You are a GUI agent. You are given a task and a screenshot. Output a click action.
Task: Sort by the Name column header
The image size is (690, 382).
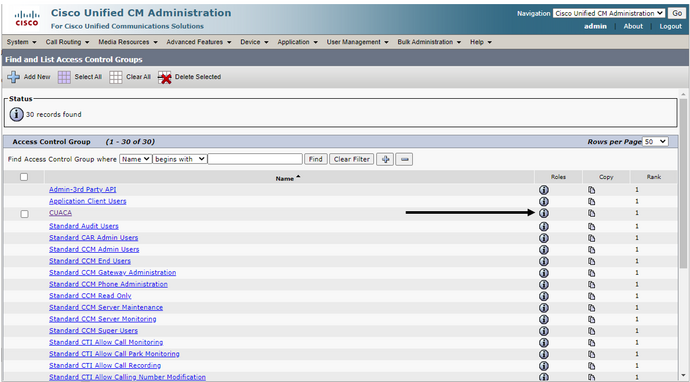click(x=287, y=178)
